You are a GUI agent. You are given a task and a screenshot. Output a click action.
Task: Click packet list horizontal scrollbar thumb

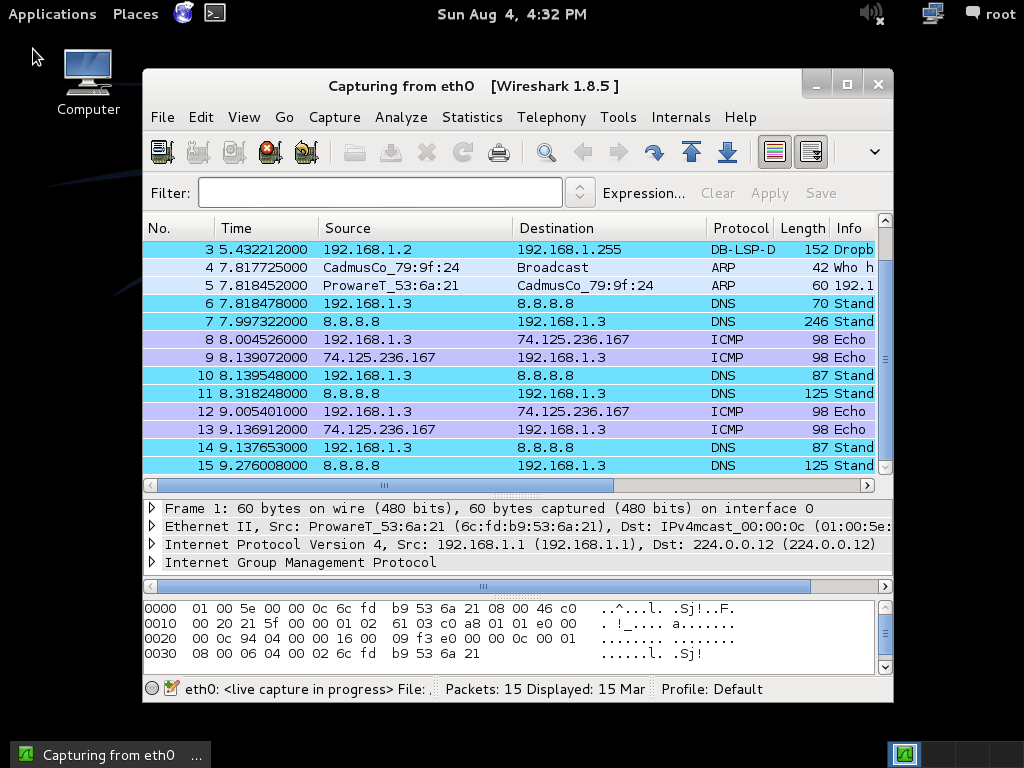pyautogui.click(x=385, y=485)
